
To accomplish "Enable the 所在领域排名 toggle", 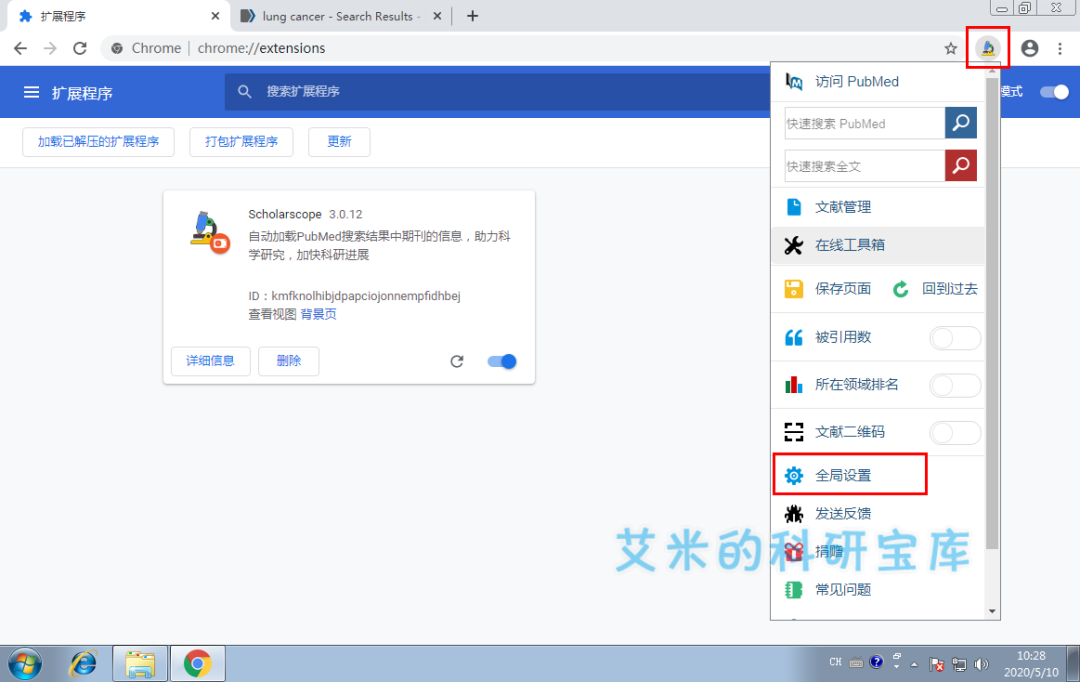I will pyautogui.click(x=955, y=385).
